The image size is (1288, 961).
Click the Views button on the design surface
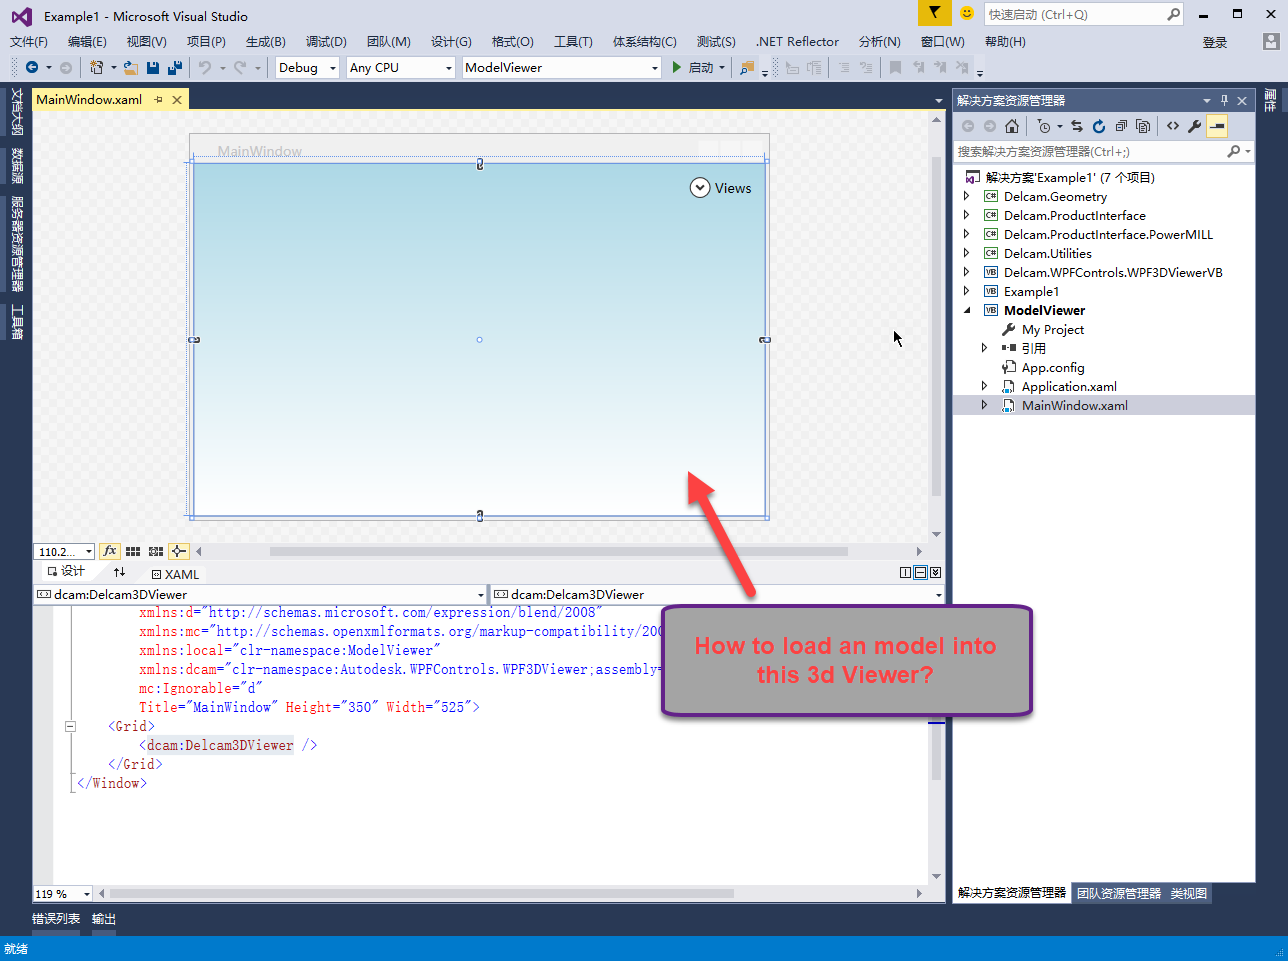pos(721,188)
